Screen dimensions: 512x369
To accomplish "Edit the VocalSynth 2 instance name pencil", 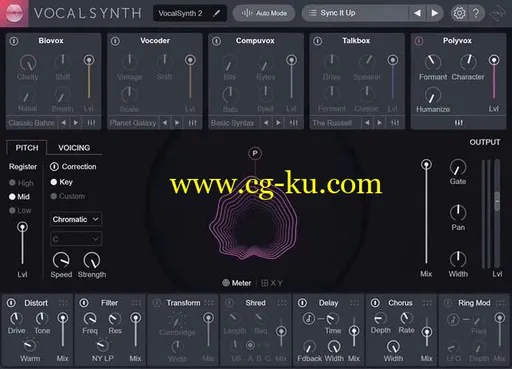I will (x=217, y=13).
